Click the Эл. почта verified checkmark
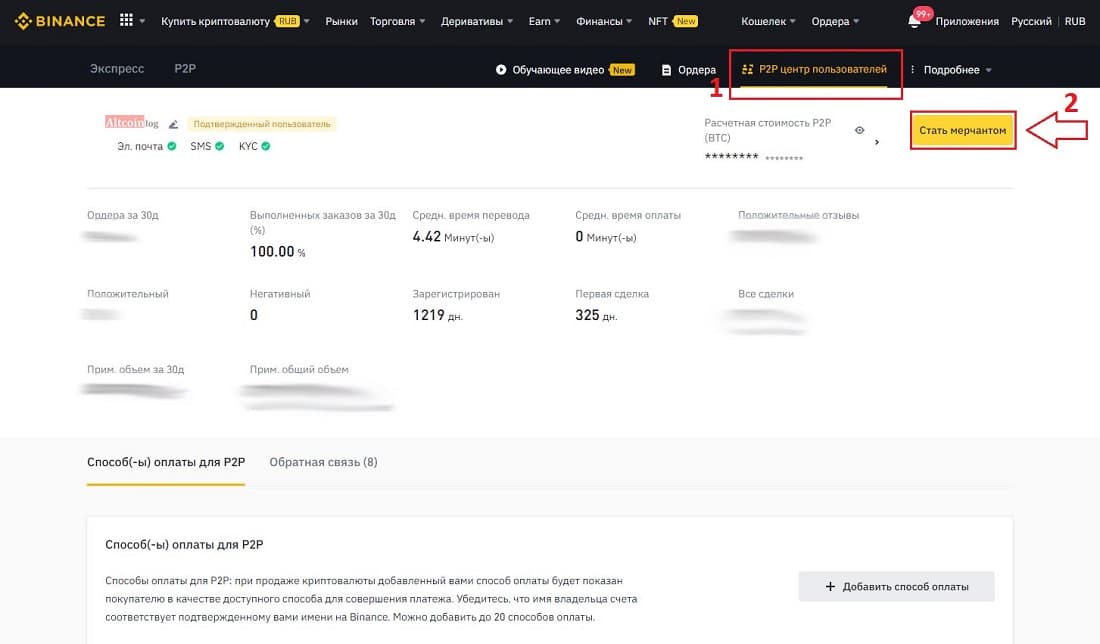Image resolution: width=1100 pixels, height=644 pixels. [x=172, y=146]
